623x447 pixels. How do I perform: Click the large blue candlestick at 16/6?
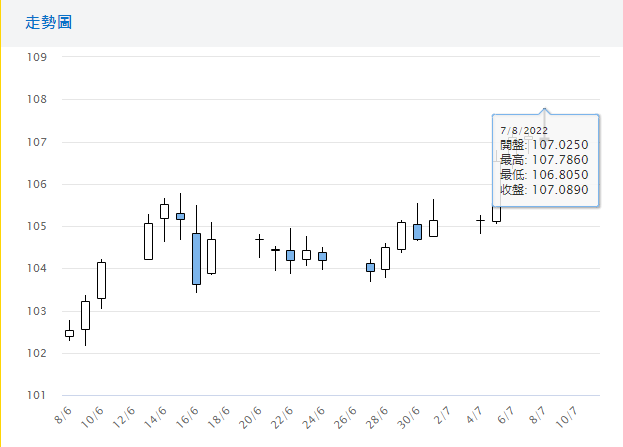coord(197,259)
